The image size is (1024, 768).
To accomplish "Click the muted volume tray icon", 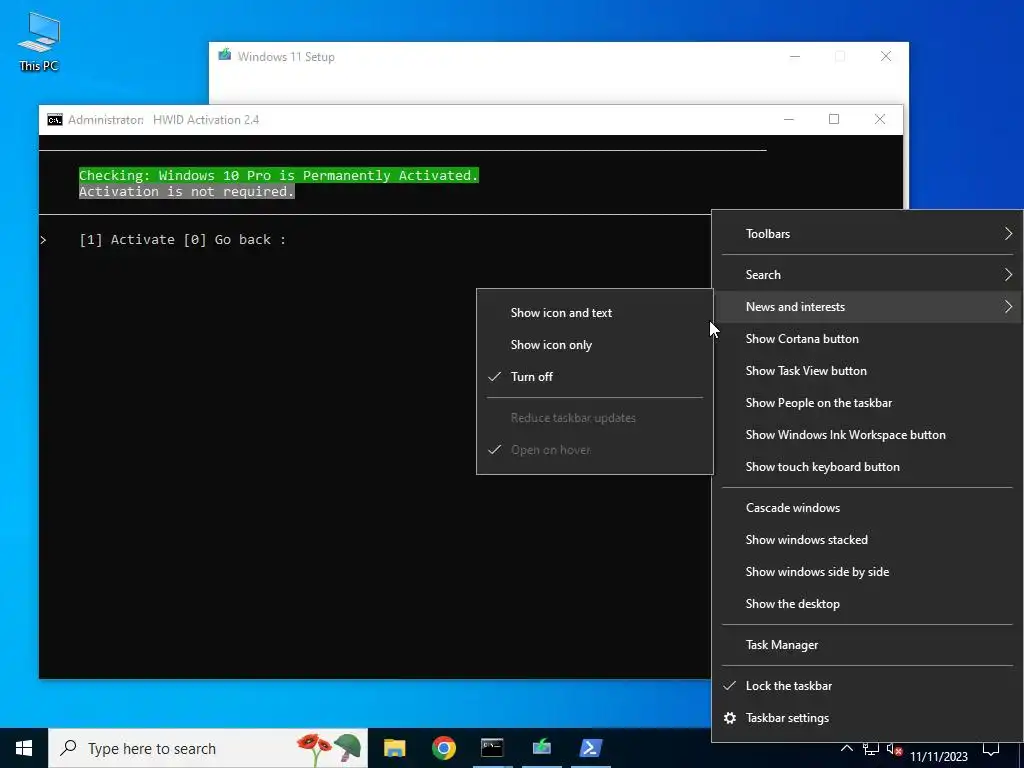I will tap(894, 749).
